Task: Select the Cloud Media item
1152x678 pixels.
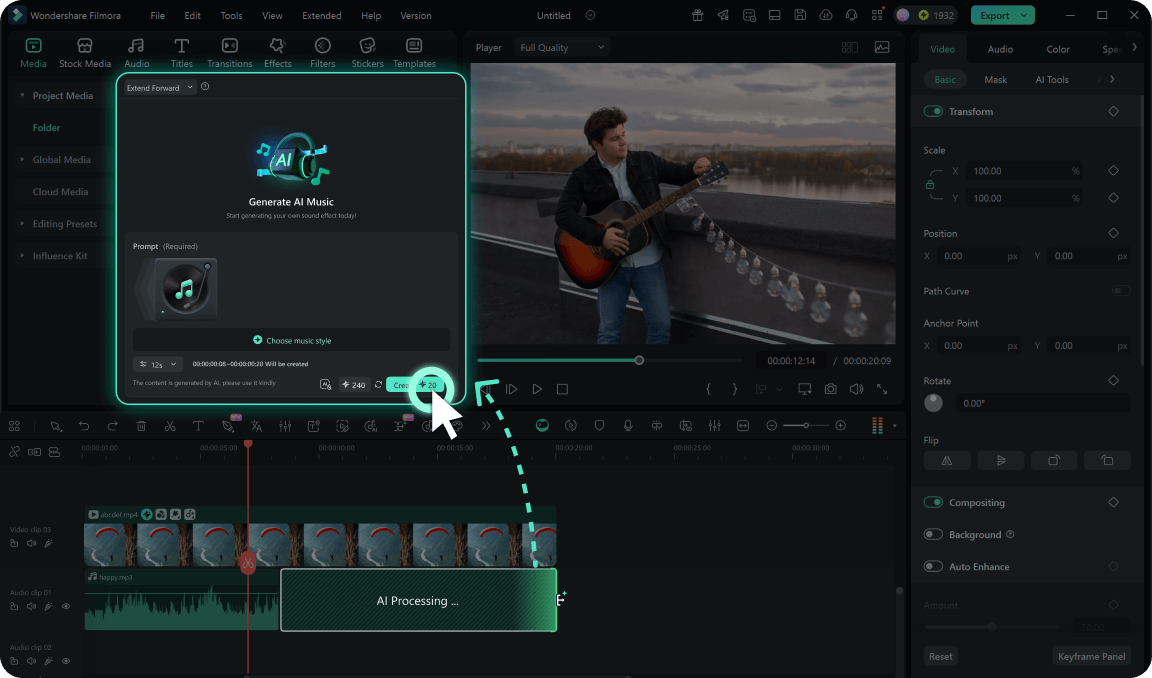Action: tap(60, 192)
